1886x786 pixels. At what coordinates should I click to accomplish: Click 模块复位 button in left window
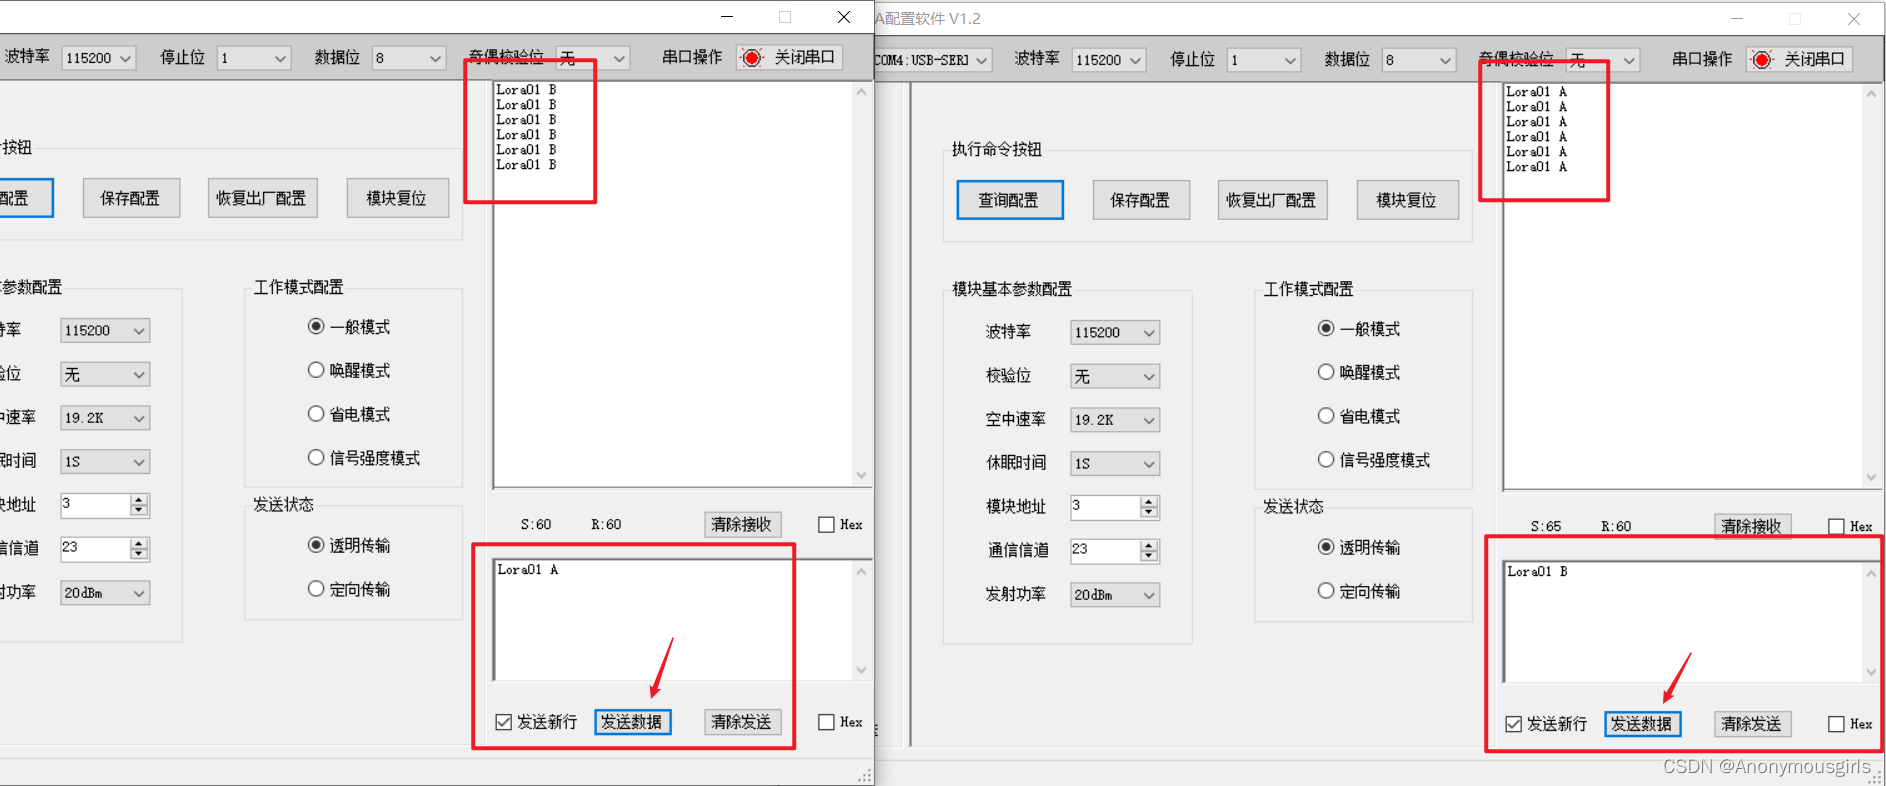397,198
